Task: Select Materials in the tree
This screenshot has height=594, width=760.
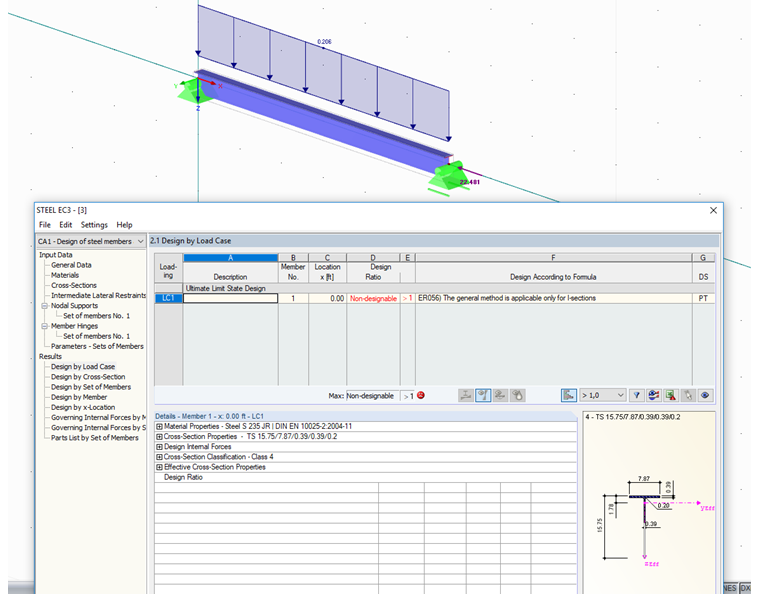Action: [x=65, y=275]
